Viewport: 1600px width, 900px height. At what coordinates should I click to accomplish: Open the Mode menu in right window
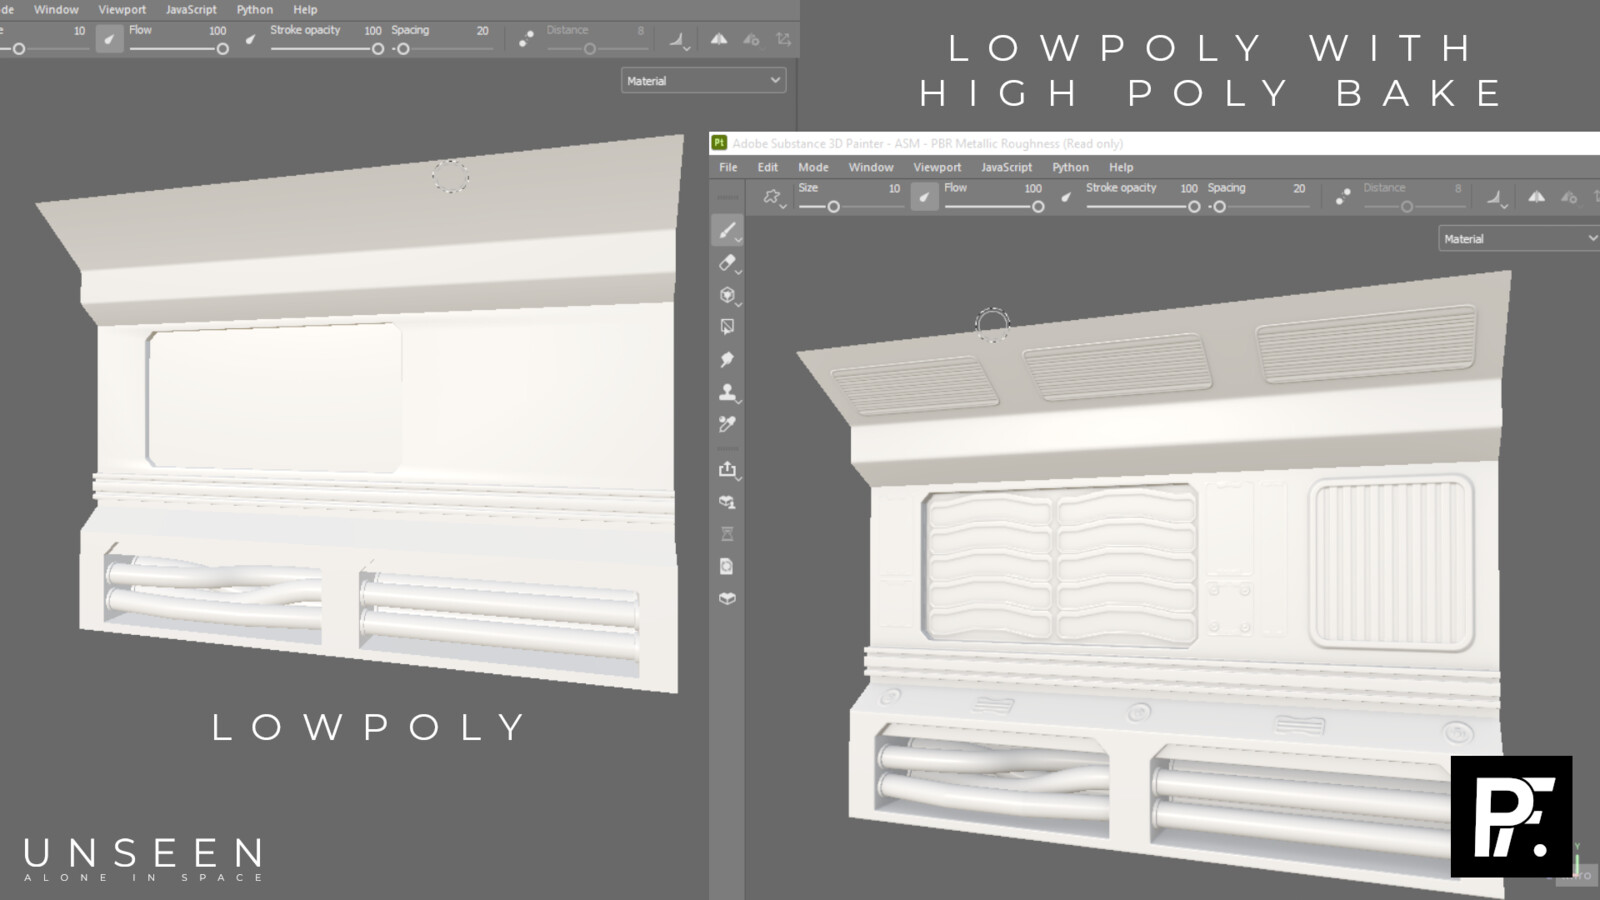coord(813,167)
